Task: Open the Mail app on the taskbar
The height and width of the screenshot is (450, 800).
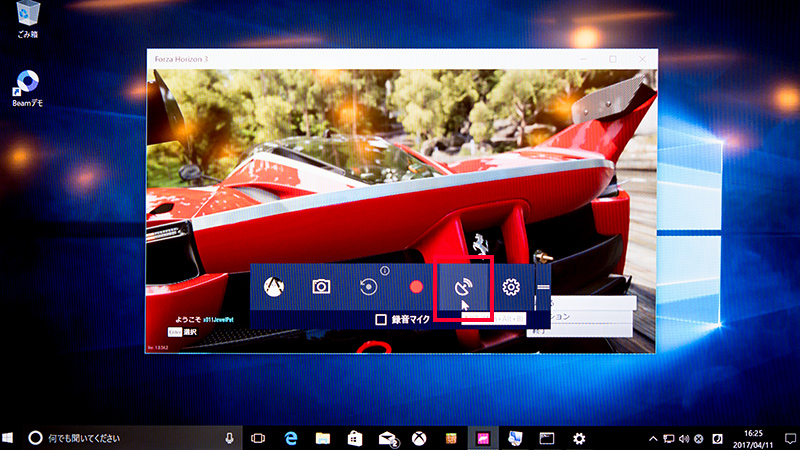Action: pyautogui.click(x=388, y=438)
